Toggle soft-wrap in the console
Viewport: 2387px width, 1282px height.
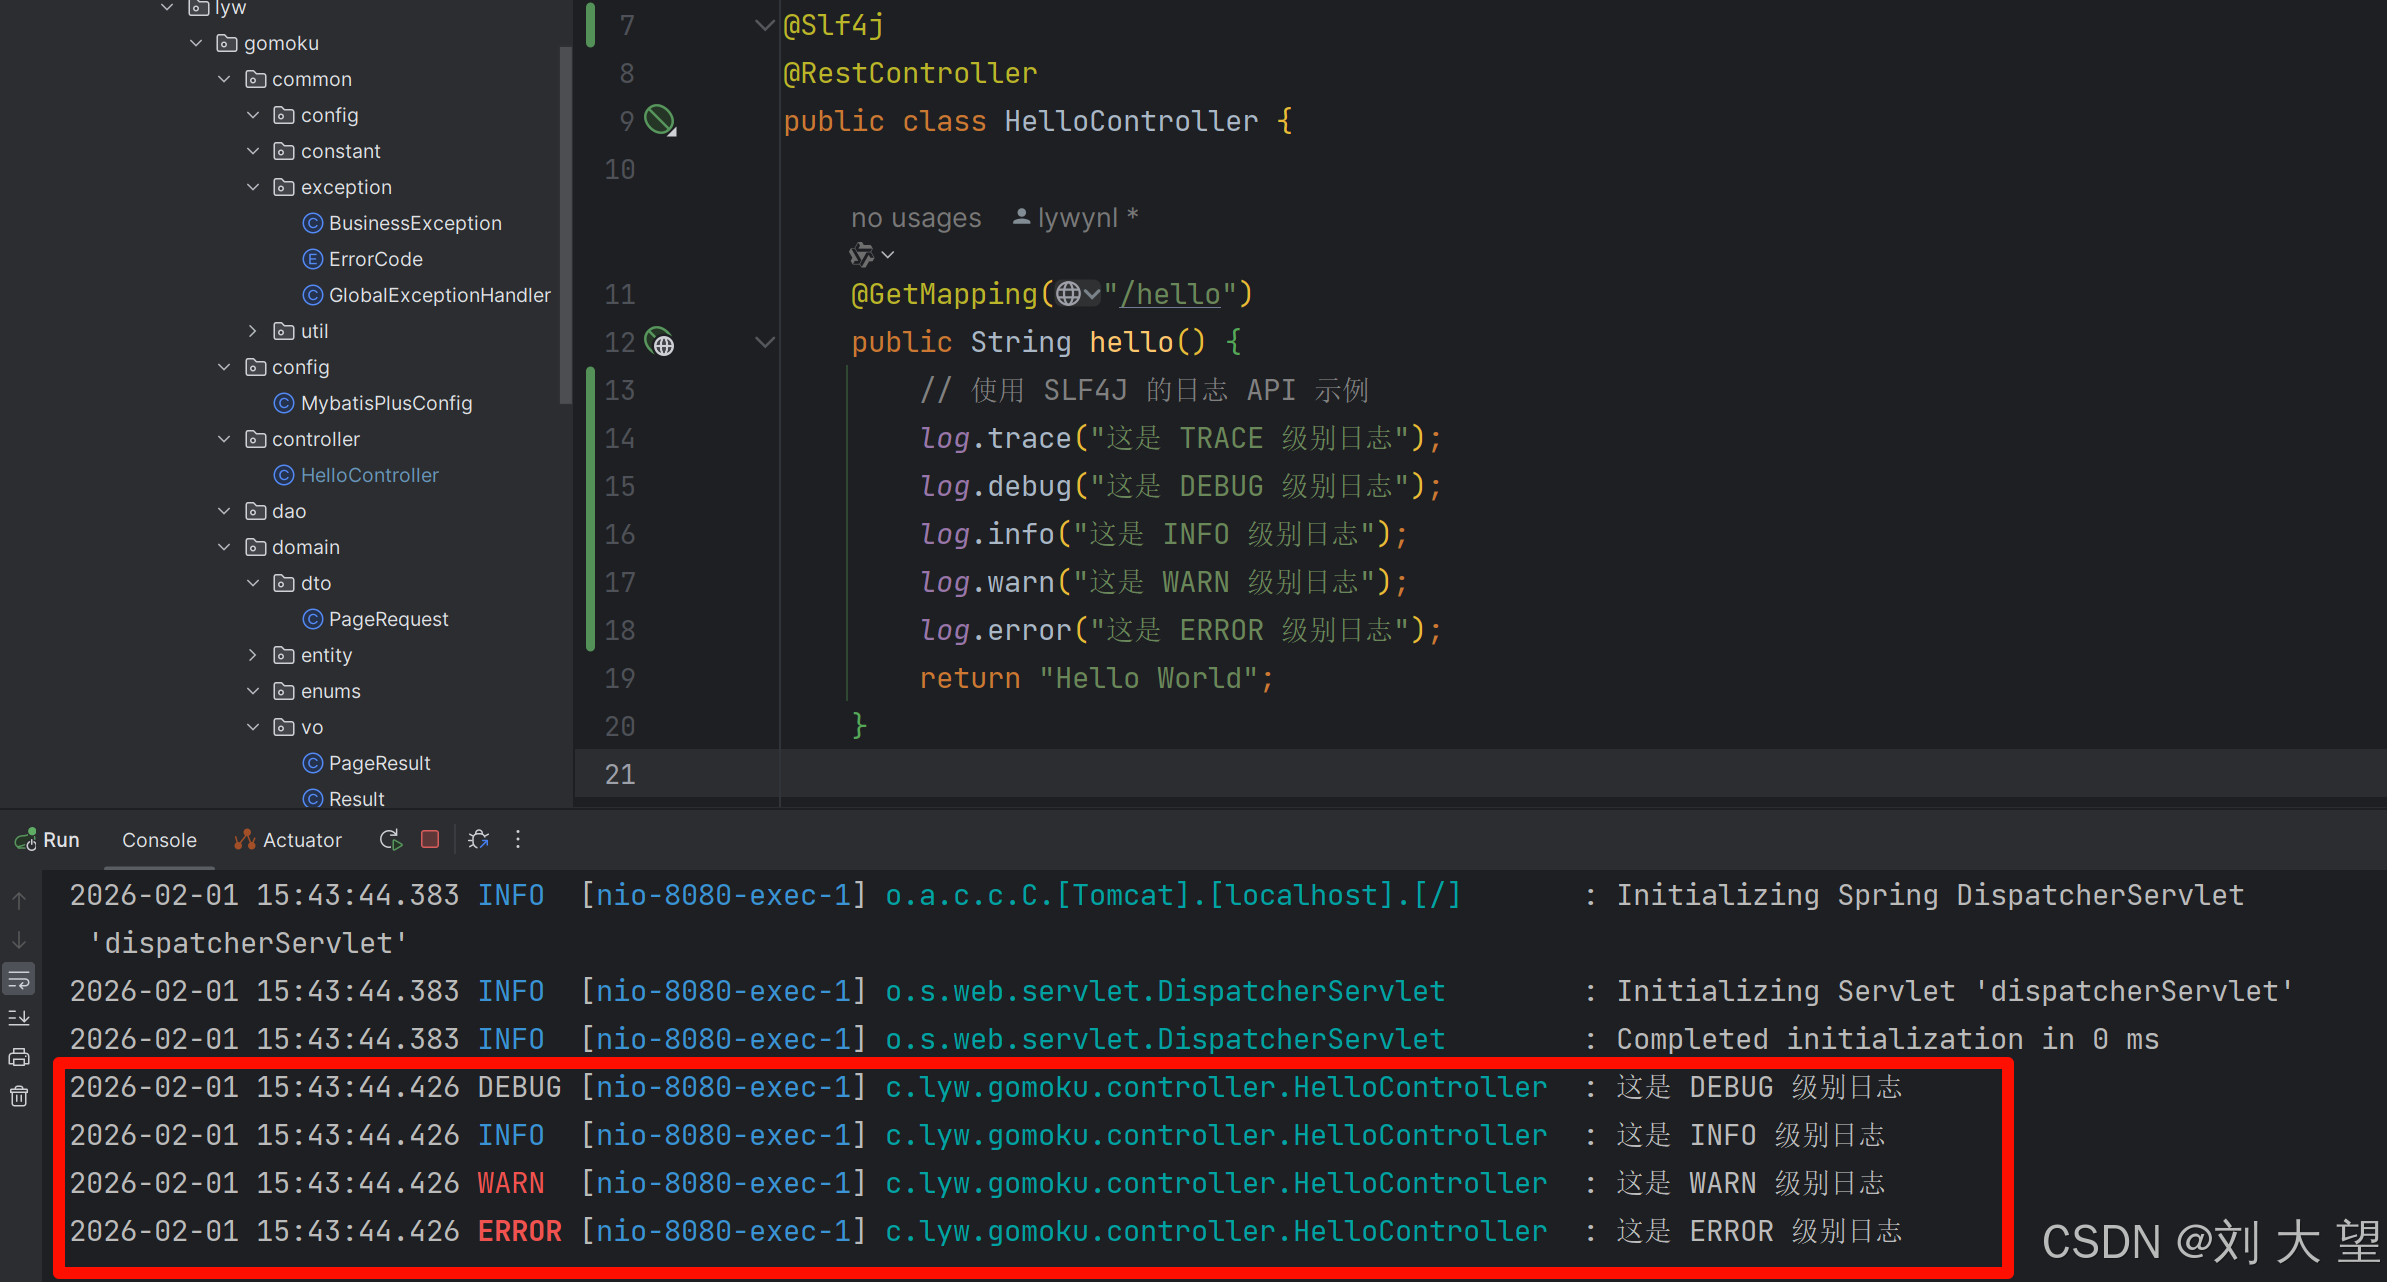pyautogui.click(x=19, y=979)
